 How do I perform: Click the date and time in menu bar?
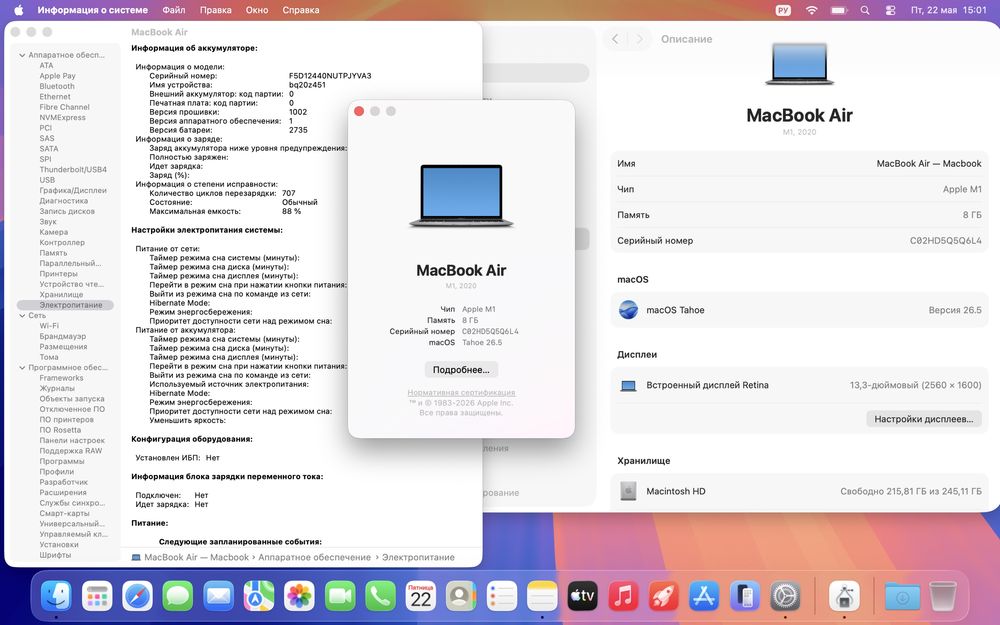point(948,10)
